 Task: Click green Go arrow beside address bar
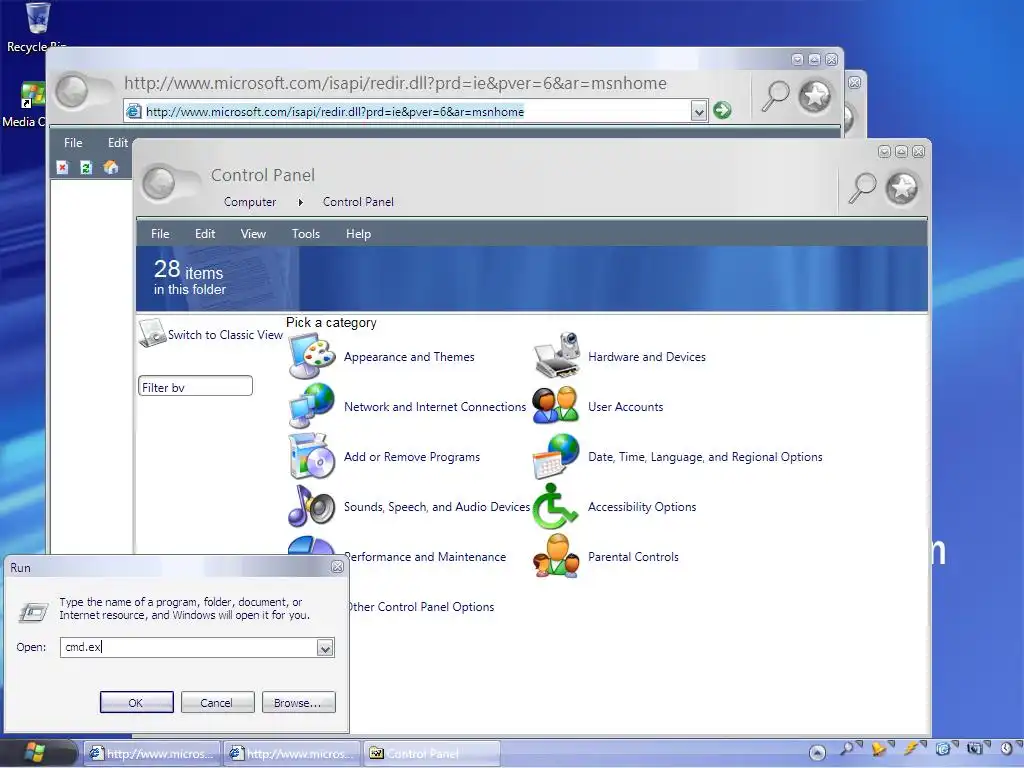point(722,110)
